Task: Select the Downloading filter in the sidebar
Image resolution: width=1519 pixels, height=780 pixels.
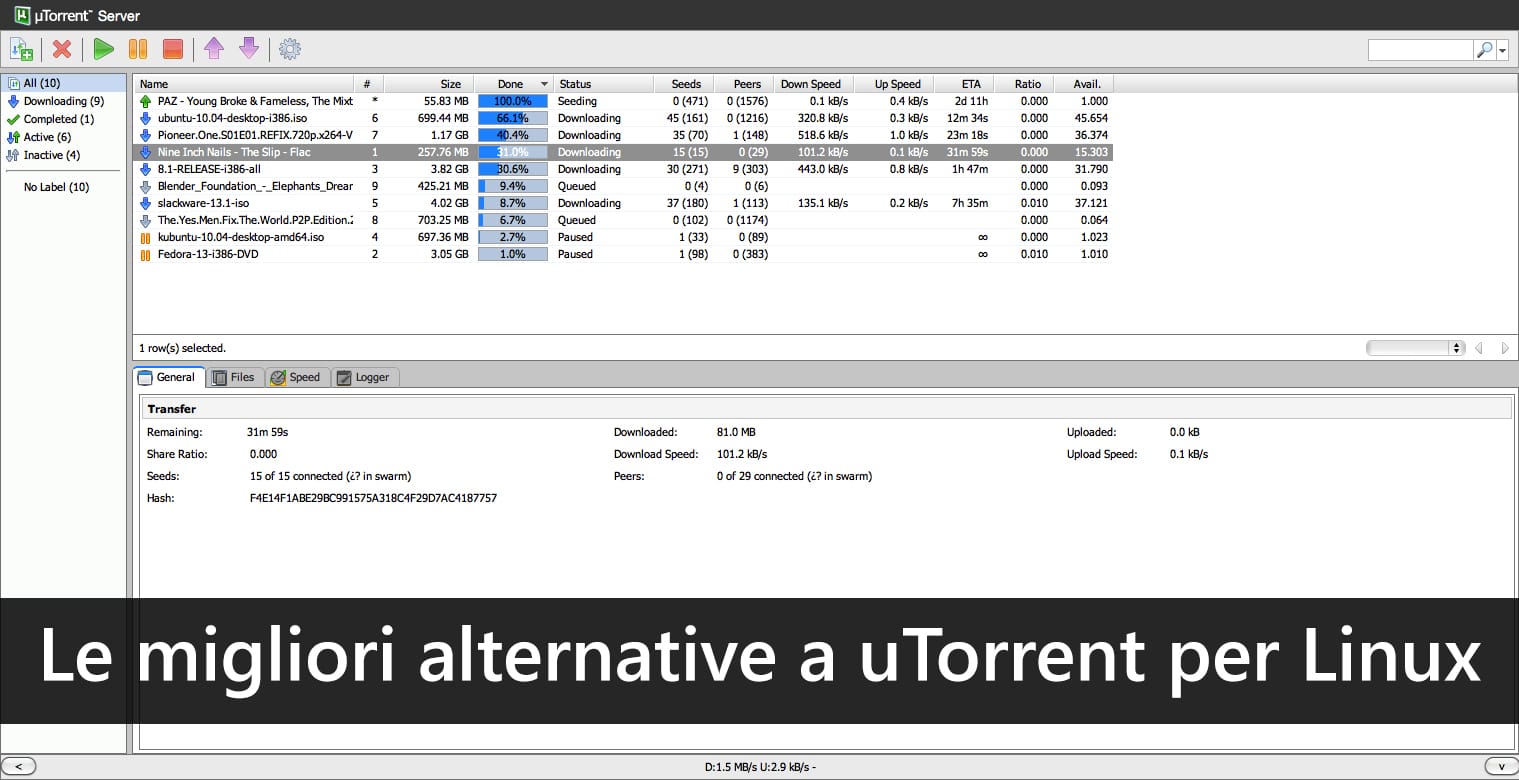Action: pos(56,100)
